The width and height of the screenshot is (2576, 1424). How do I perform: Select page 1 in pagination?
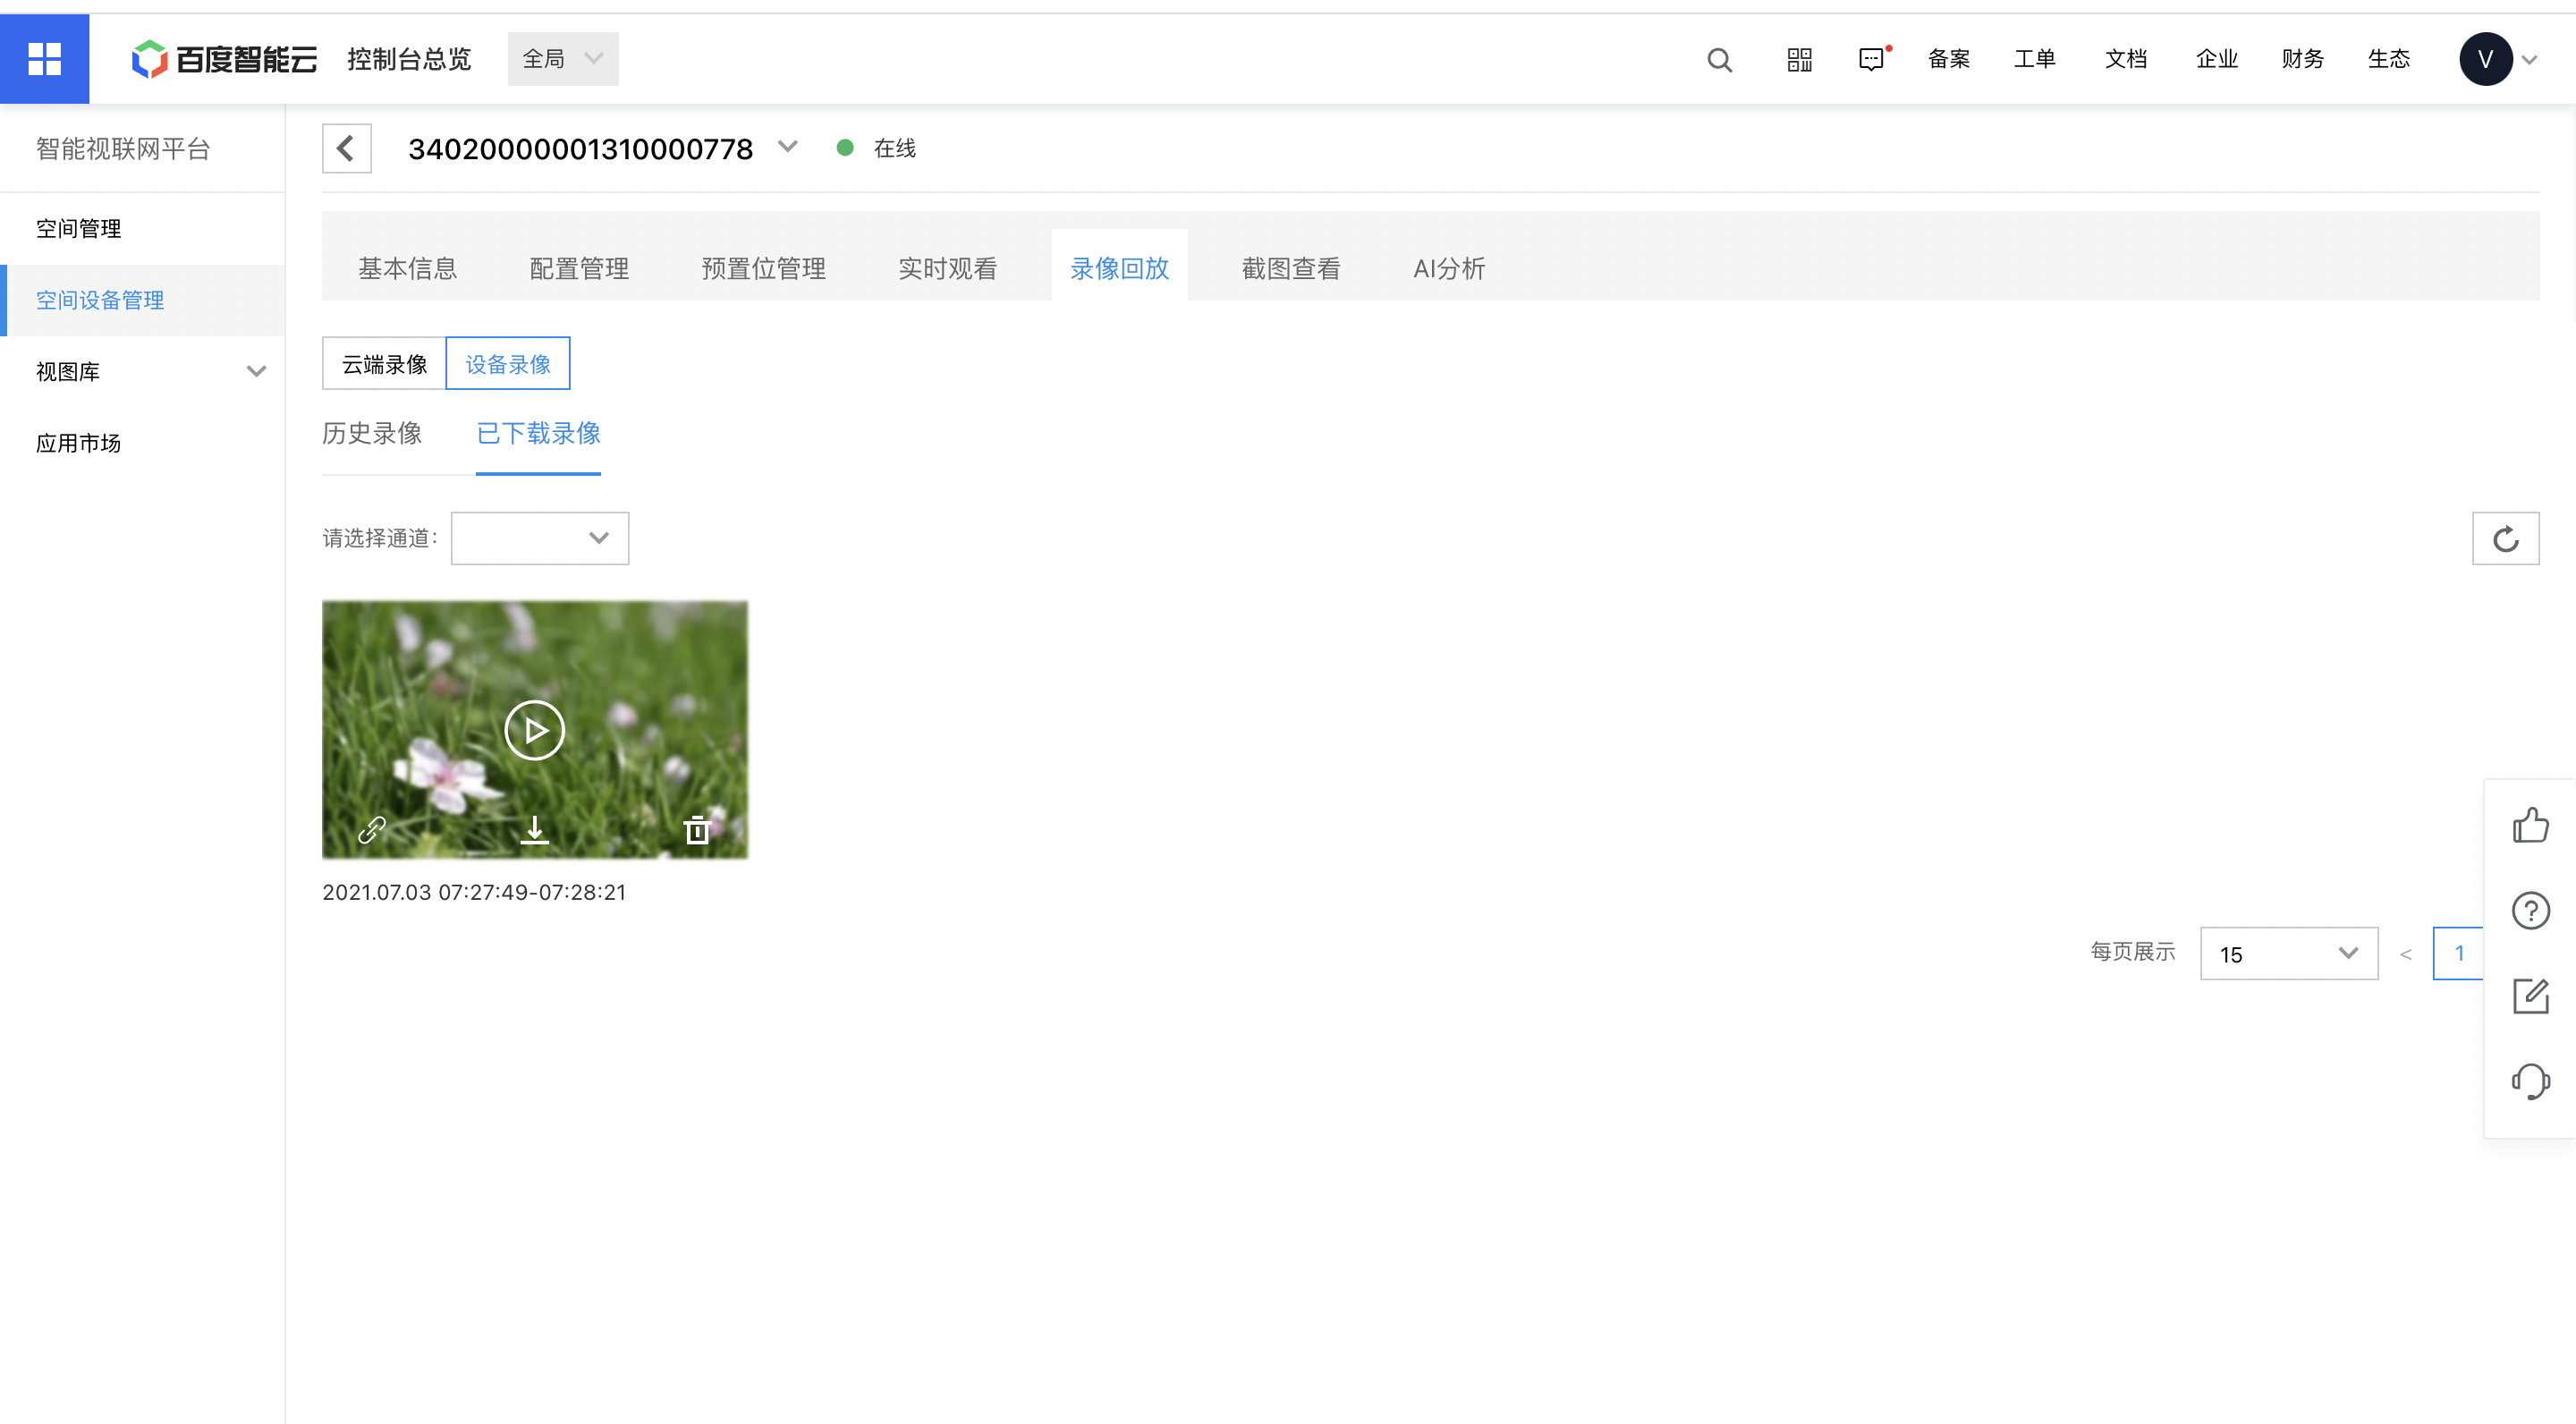[2459, 954]
